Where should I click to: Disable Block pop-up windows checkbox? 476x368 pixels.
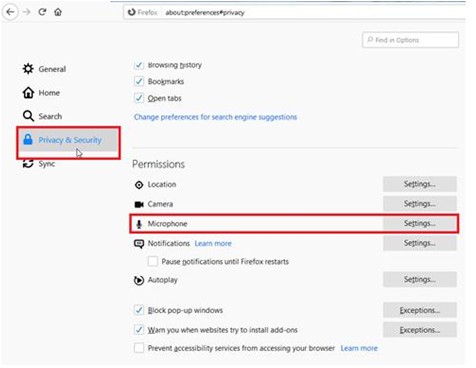point(139,310)
